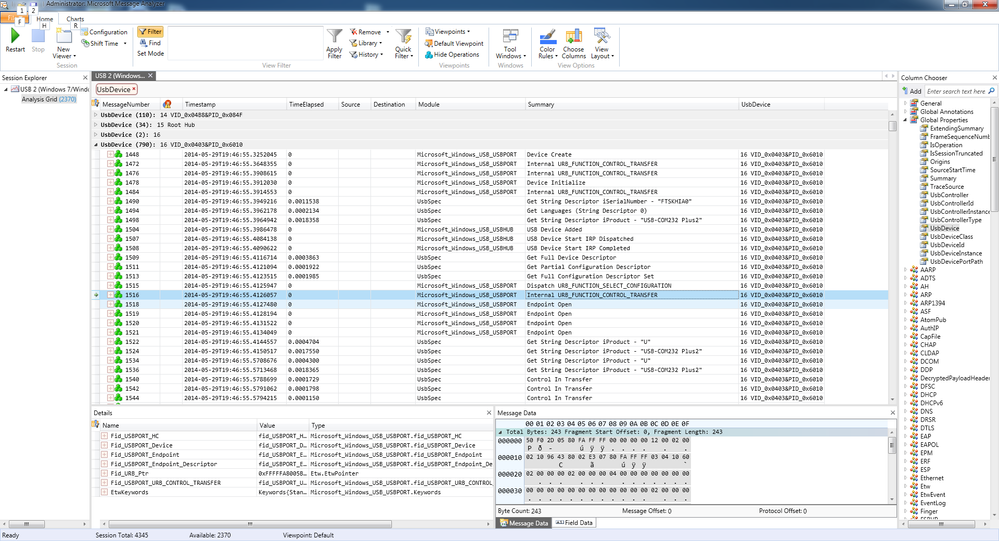Expand Fid_USBPORT_HC in Details
999x541 pixels.
[104, 436]
